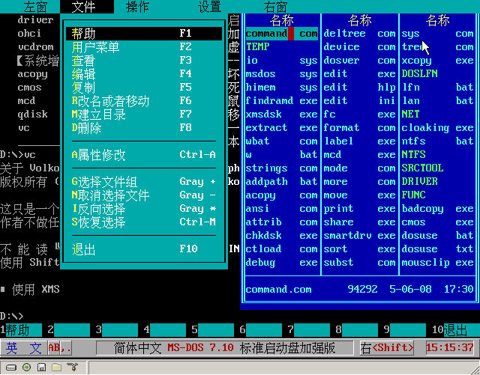Choose 退出 F10 menu entry
The image size is (480, 375).
click(x=144, y=249)
